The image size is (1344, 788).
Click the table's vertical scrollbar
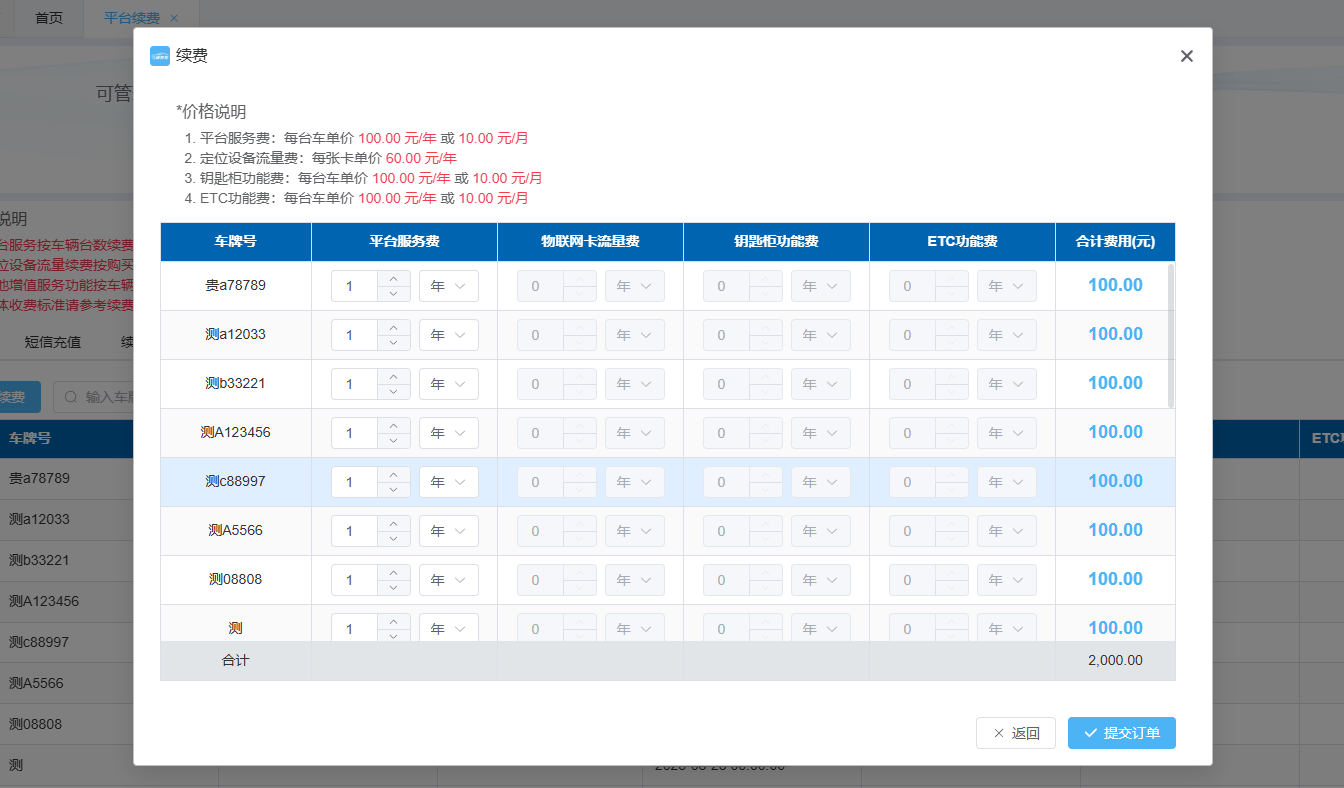pos(1171,335)
